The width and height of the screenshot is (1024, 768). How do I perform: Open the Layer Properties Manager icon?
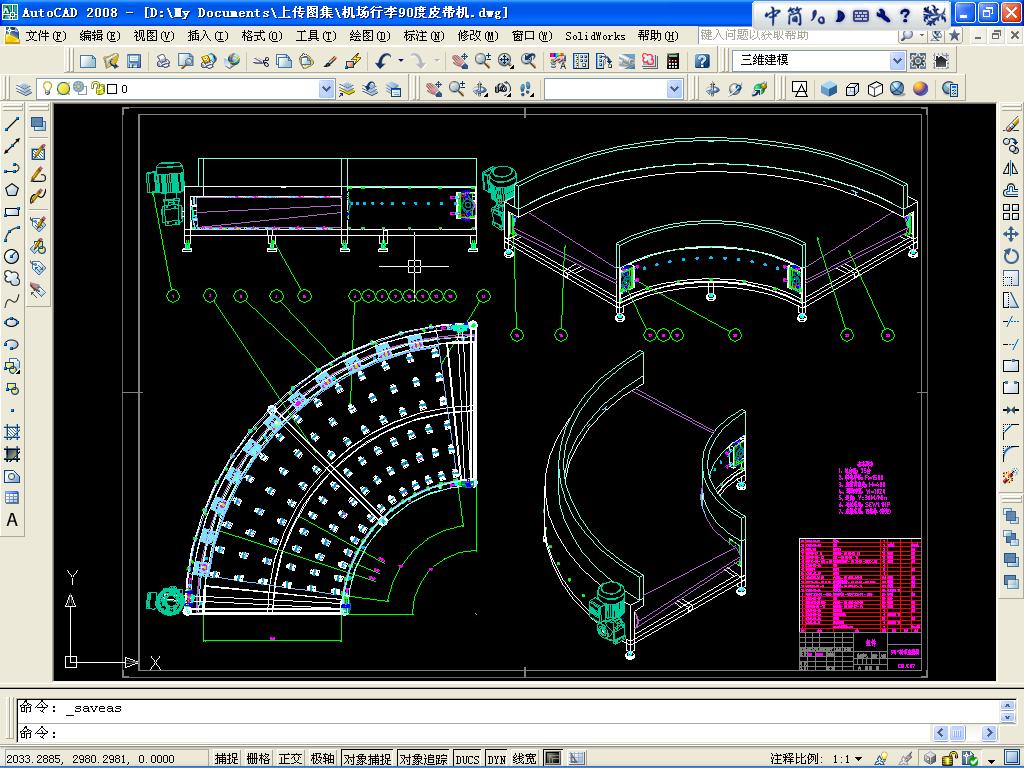click(24, 89)
